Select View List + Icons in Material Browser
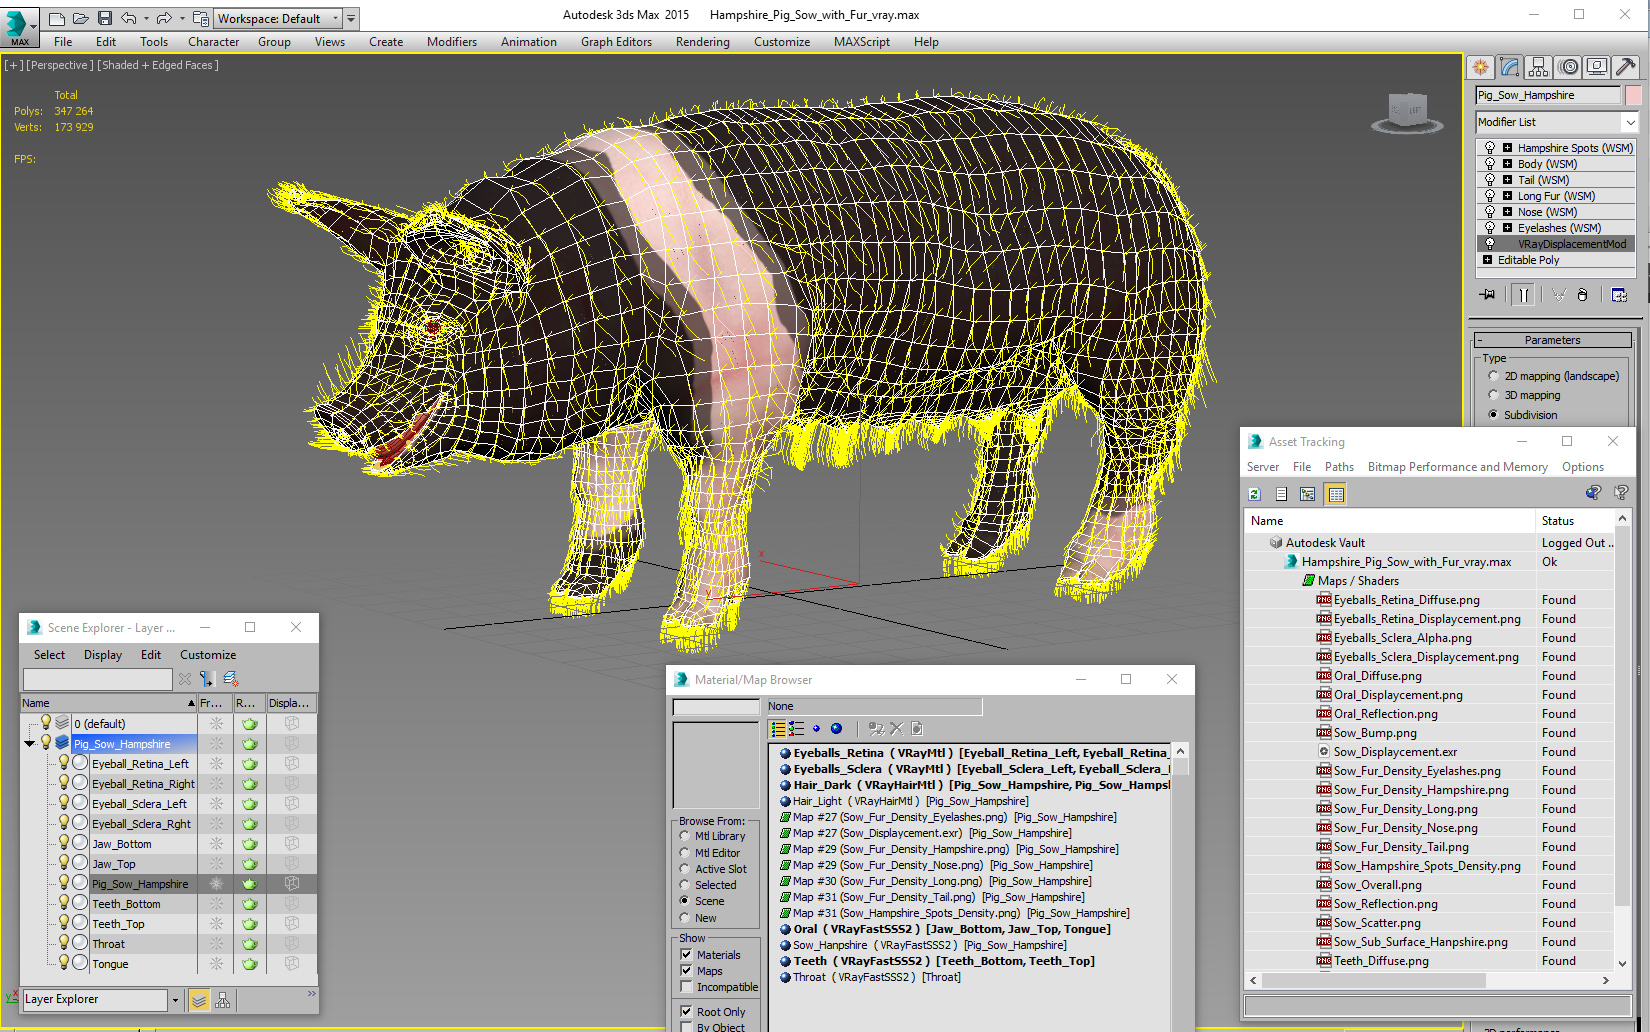The width and height of the screenshot is (1650, 1032). [x=796, y=729]
